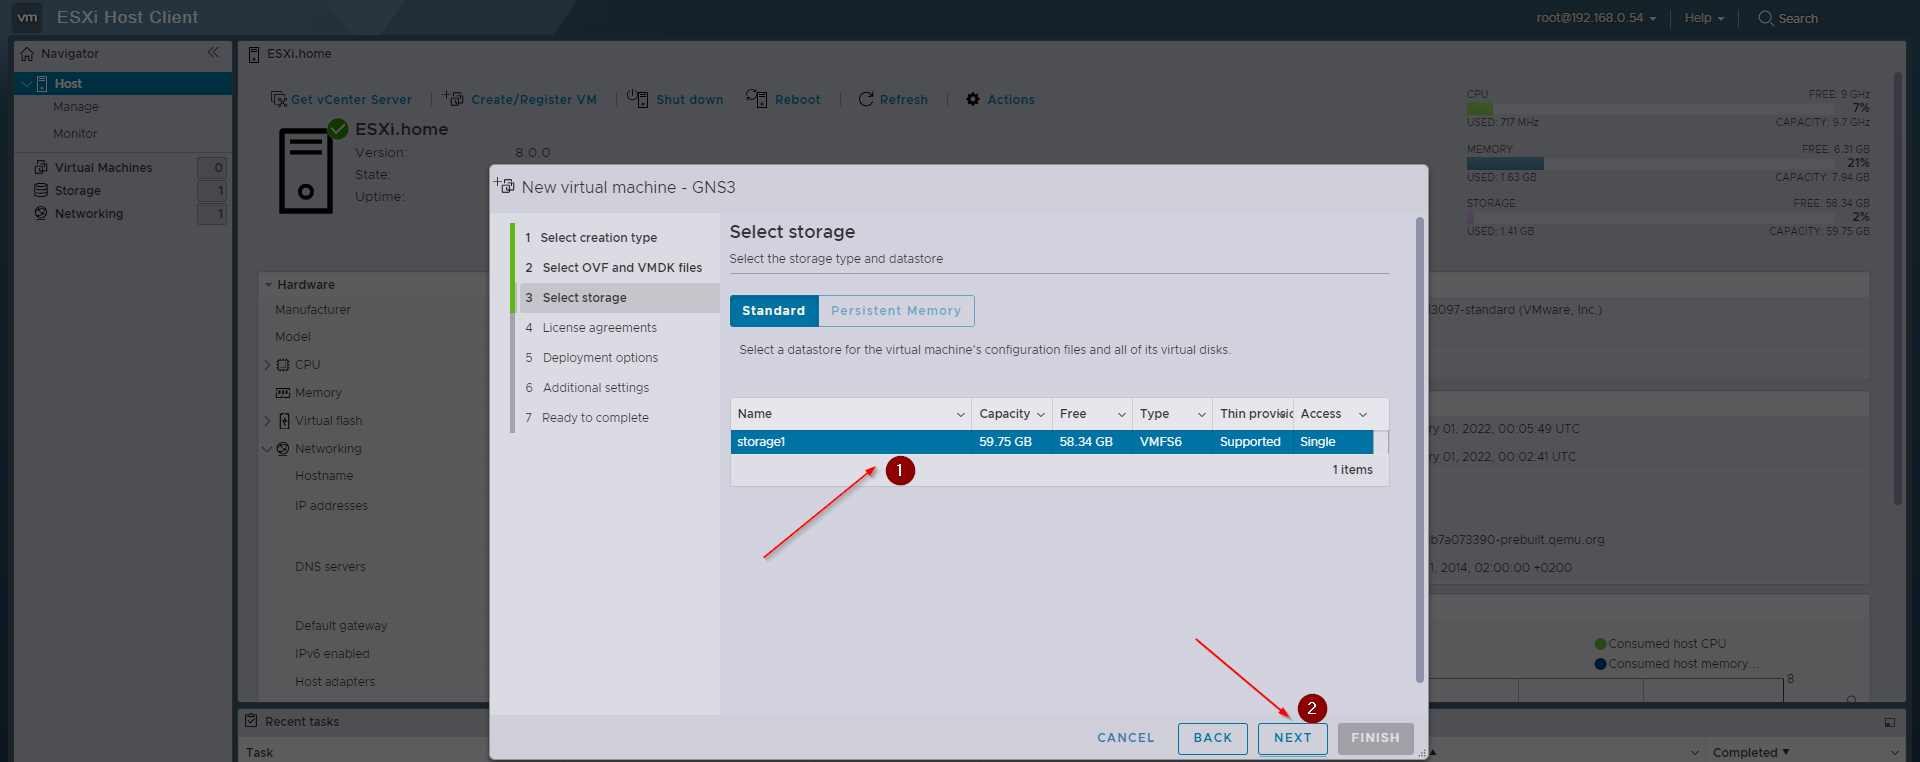Switch to Persistent Memory storage type
Screen dimensions: 1920x762
tap(895, 311)
